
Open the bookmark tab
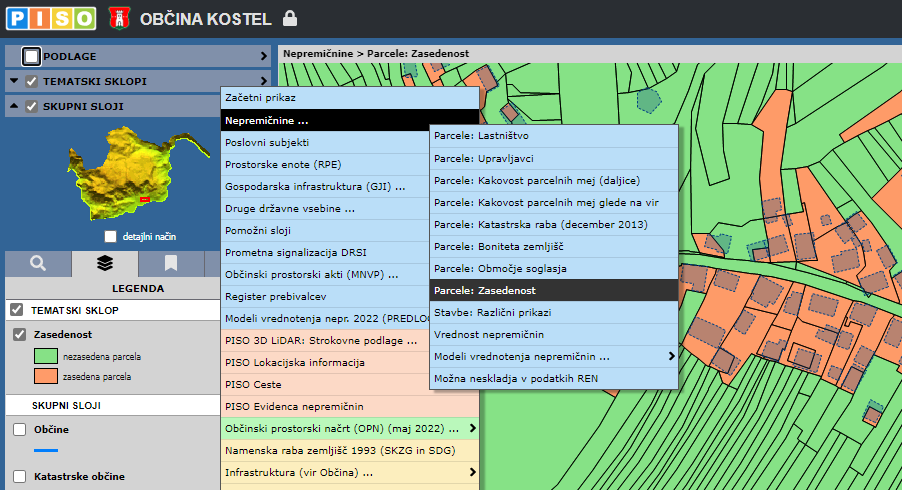[x=171, y=264]
